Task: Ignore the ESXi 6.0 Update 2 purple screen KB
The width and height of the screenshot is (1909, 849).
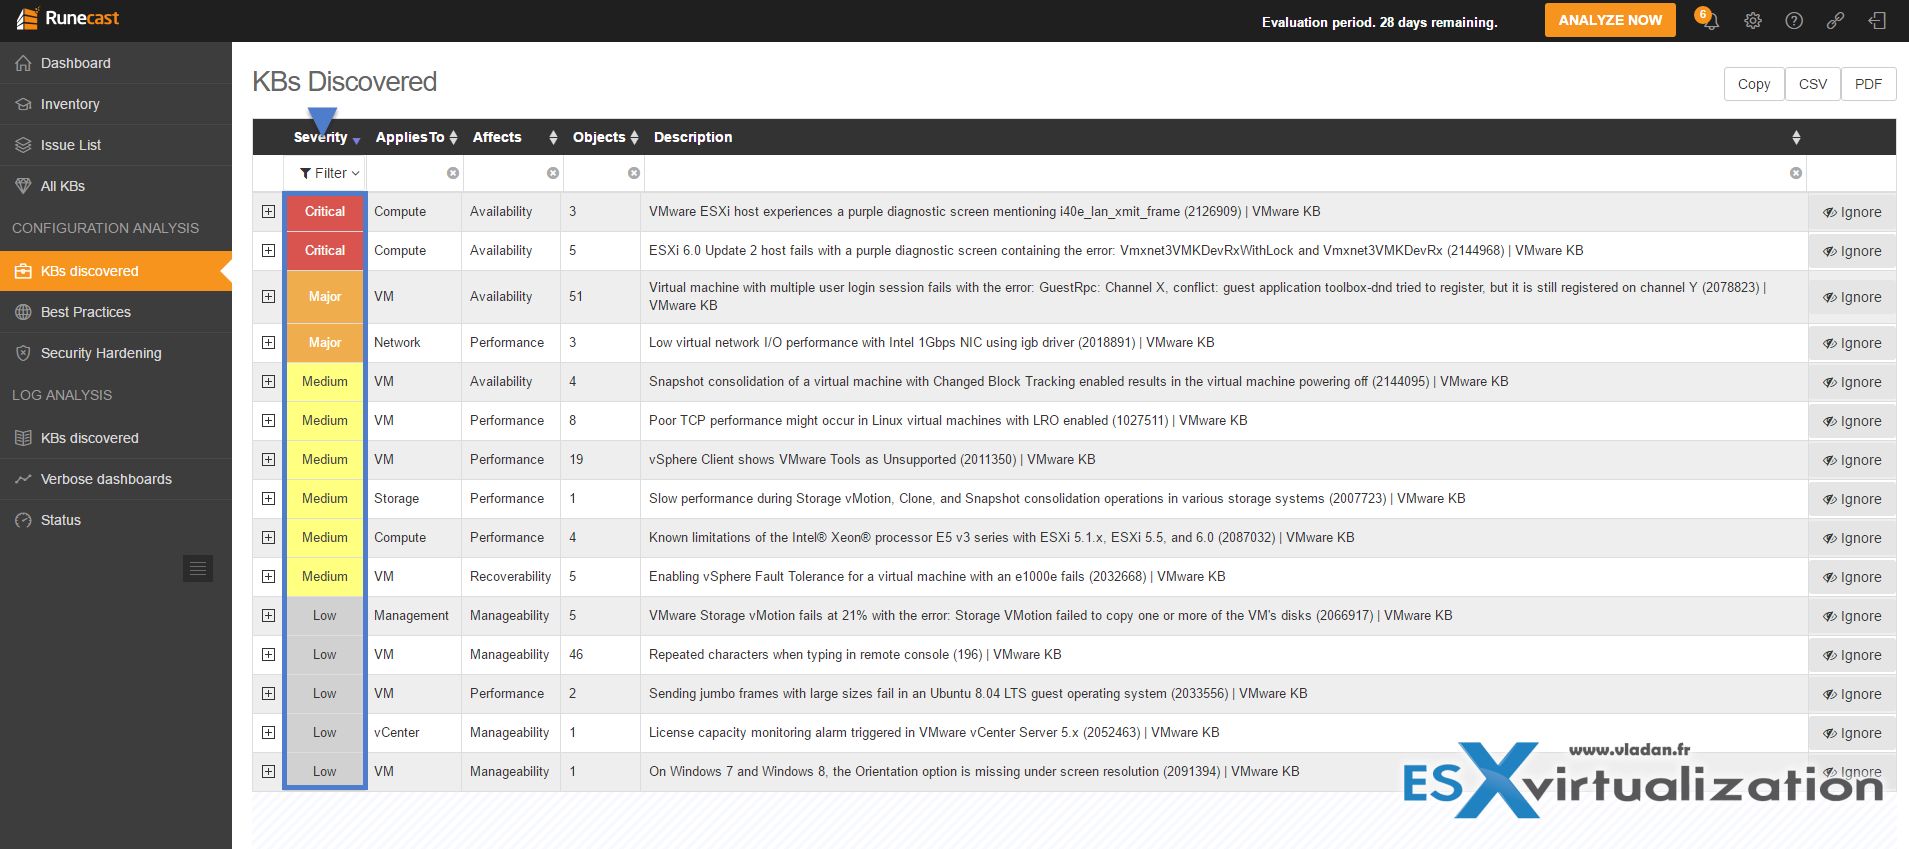Action: point(1852,251)
